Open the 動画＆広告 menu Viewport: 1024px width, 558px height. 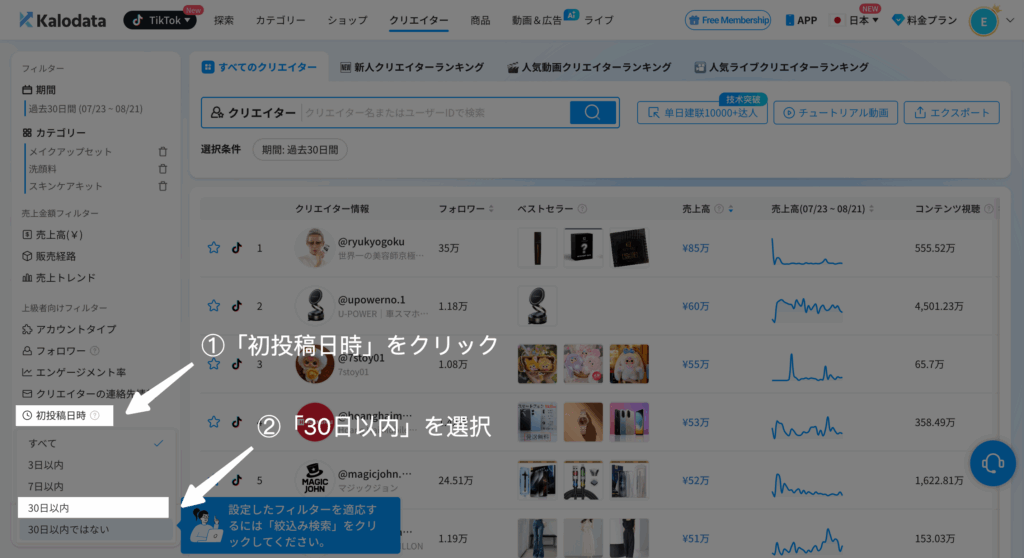coord(536,20)
